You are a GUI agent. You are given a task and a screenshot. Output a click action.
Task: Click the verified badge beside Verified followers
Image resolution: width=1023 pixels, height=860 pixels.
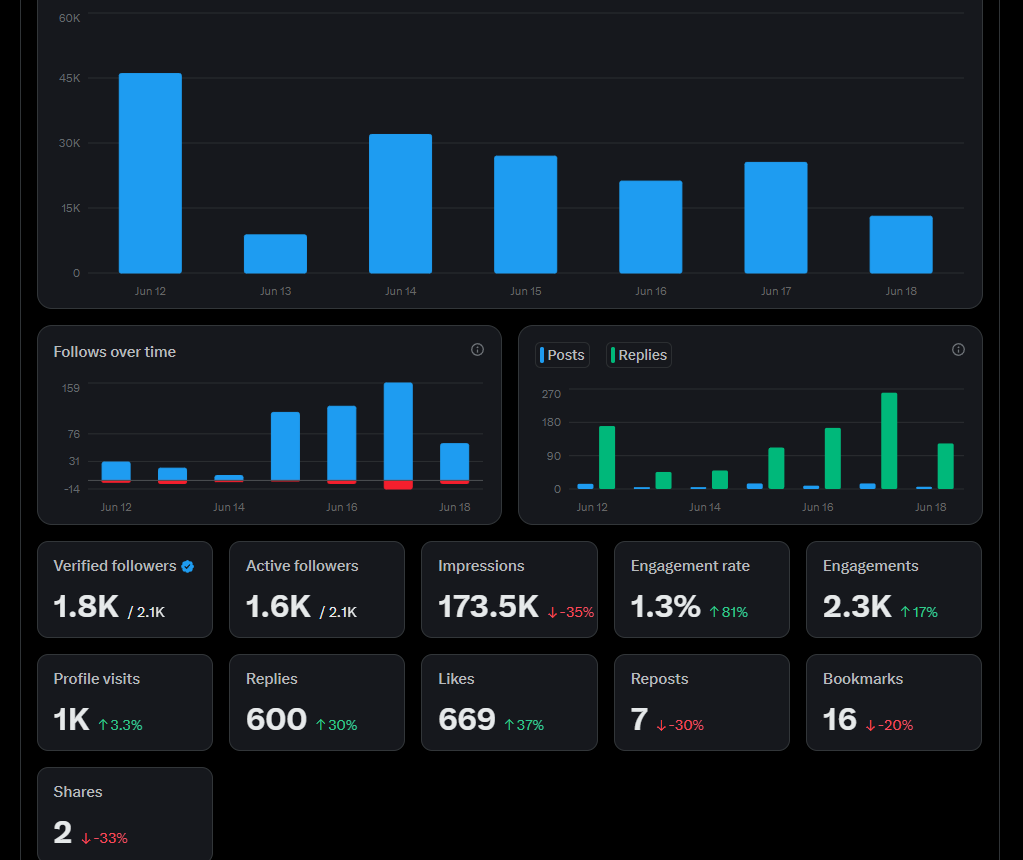click(x=188, y=566)
